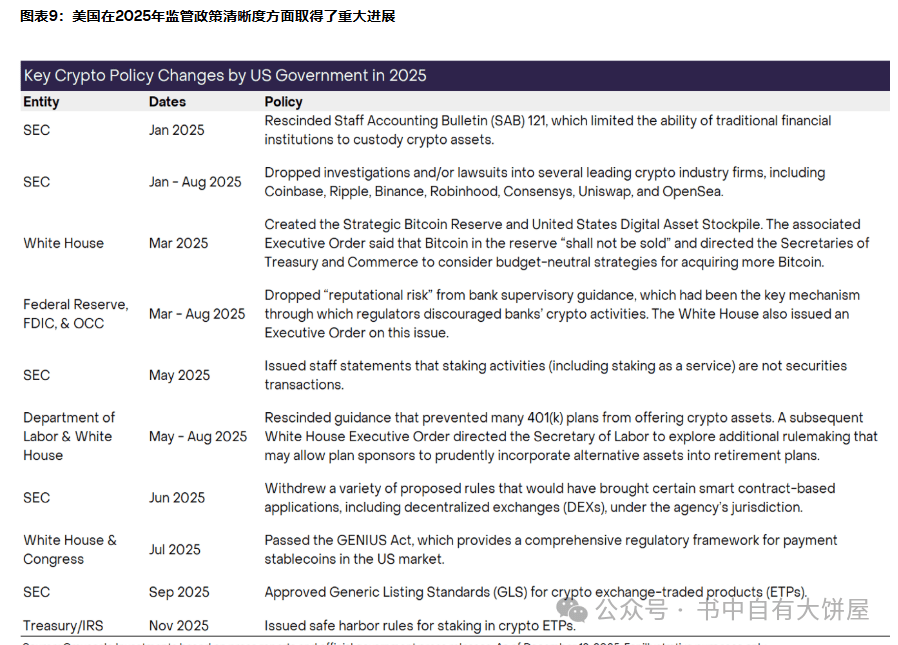Click the SEC cell in the Sep 2025 row
Viewport: 898px width, 645px height.
37,592
